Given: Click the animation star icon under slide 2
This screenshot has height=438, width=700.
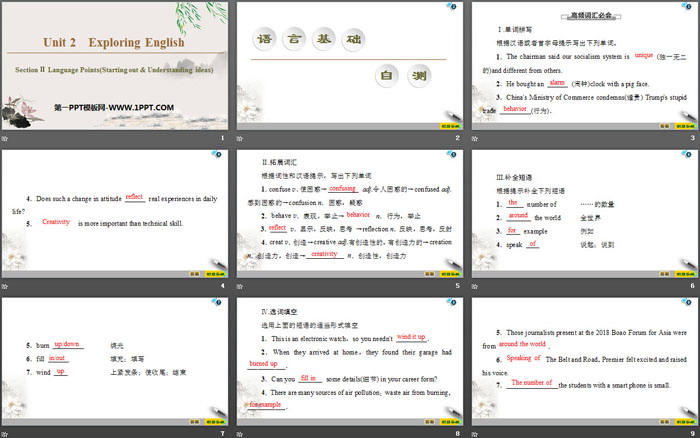Looking at the screenshot, I should (x=240, y=138).
